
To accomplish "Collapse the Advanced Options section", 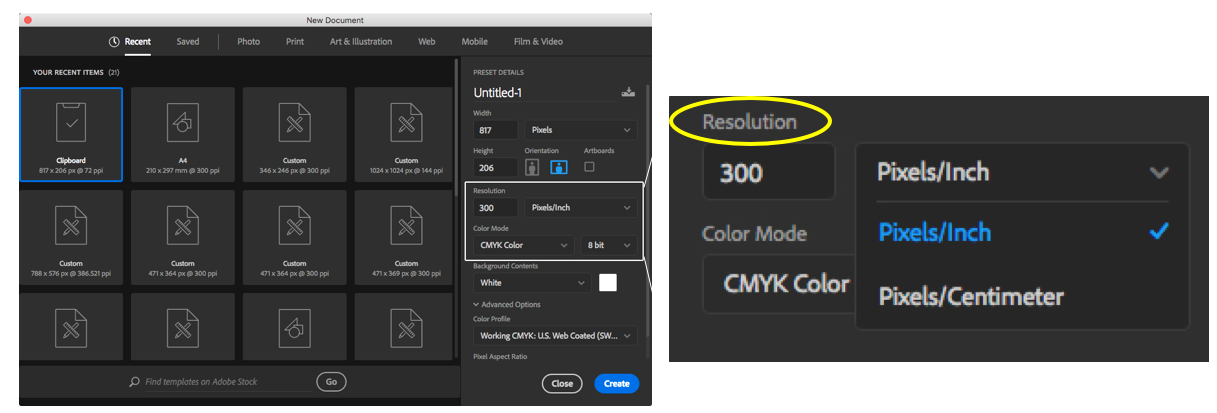I will point(510,304).
